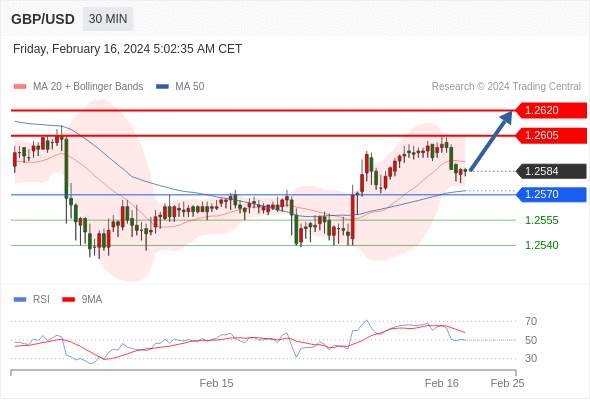Click the 1.2620 resistance price tag
This screenshot has height=400, width=590.
pos(551,110)
